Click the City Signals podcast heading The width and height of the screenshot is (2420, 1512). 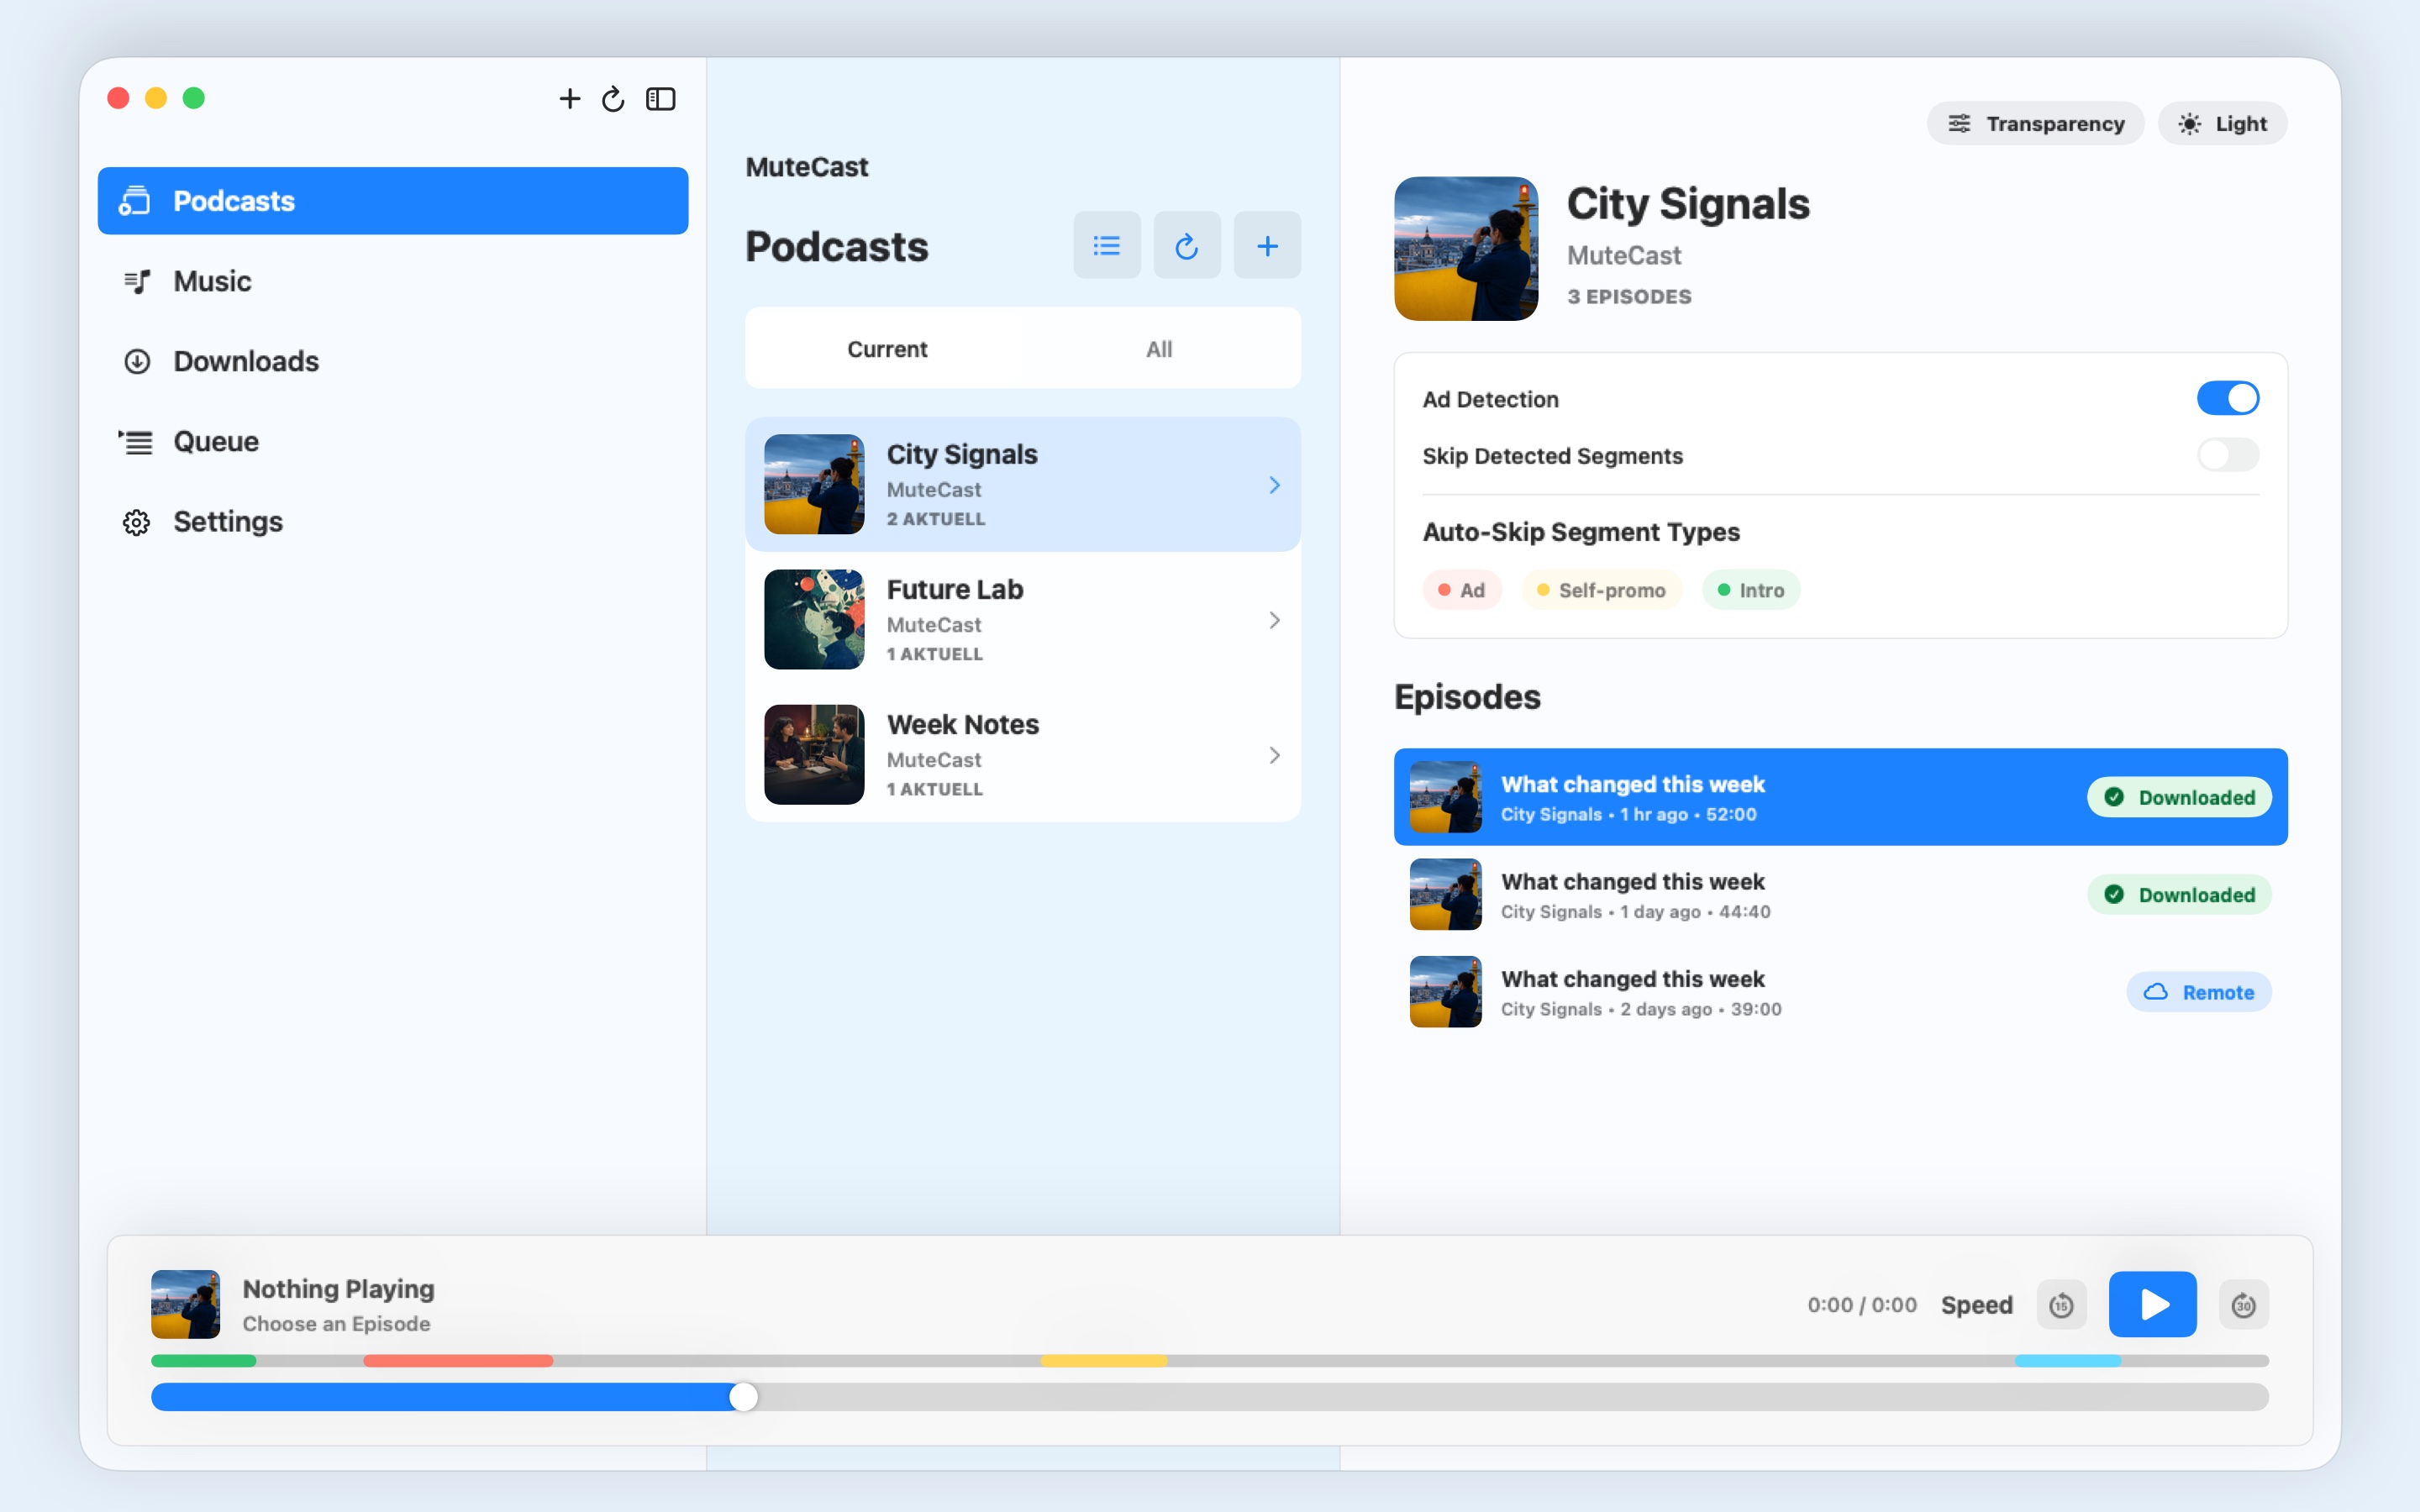1688,204
